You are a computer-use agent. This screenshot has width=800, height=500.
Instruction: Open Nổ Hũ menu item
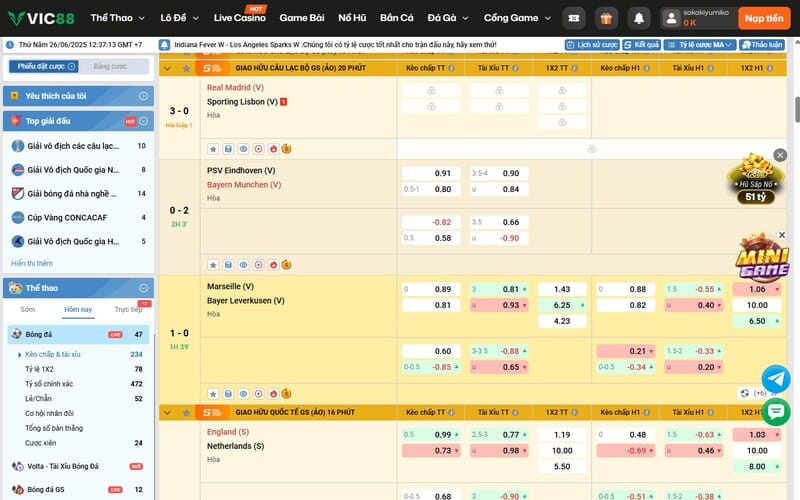(x=352, y=18)
